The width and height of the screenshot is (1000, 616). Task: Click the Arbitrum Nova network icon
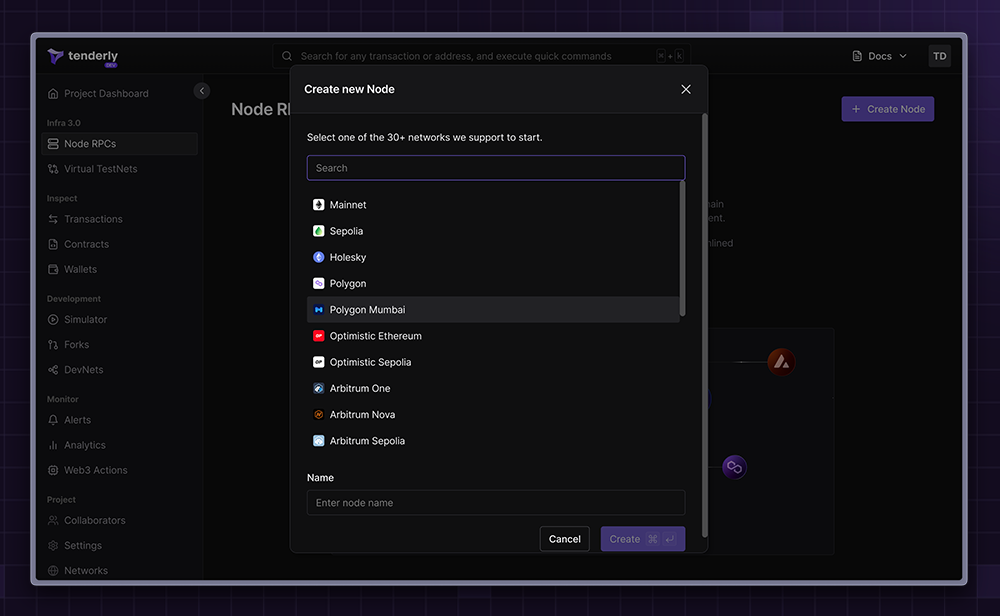click(x=319, y=414)
